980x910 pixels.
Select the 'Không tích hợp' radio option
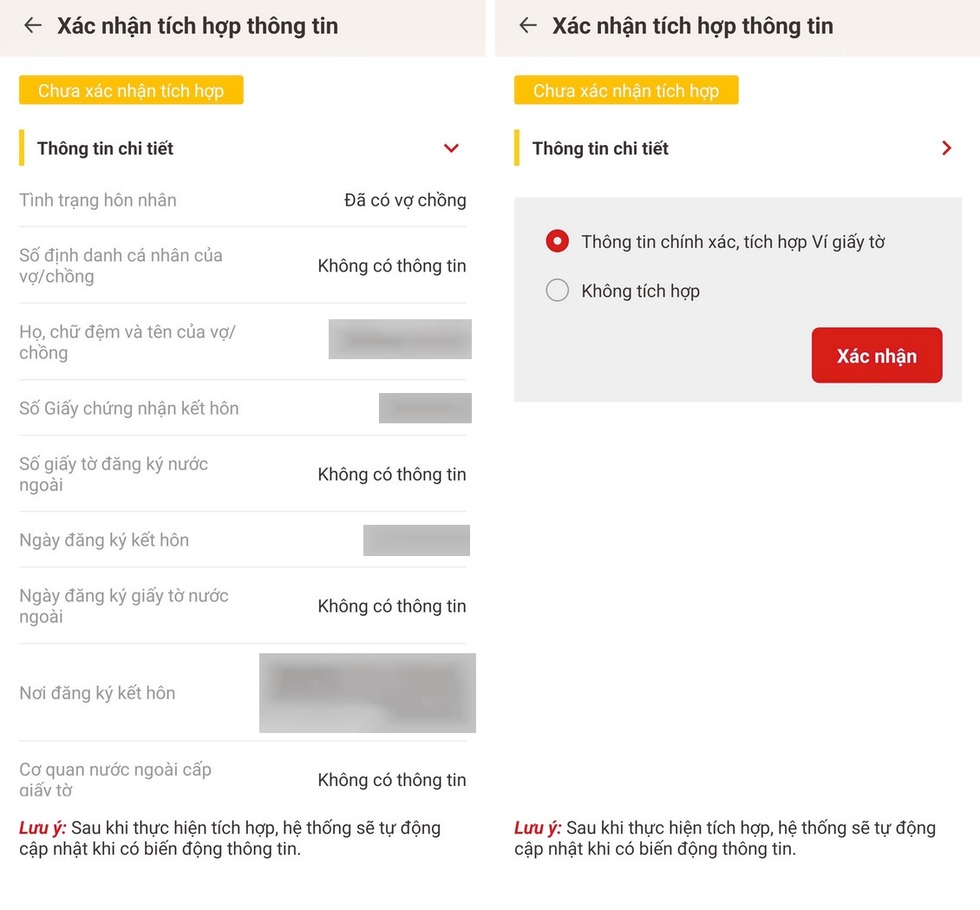(557, 291)
